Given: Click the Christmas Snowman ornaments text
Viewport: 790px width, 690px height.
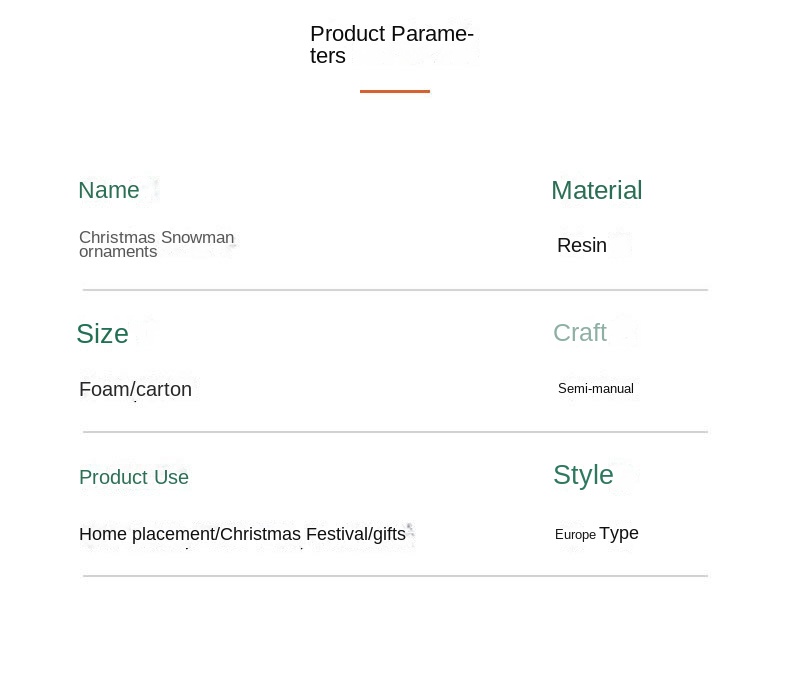Looking at the screenshot, I should tap(156, 244).
